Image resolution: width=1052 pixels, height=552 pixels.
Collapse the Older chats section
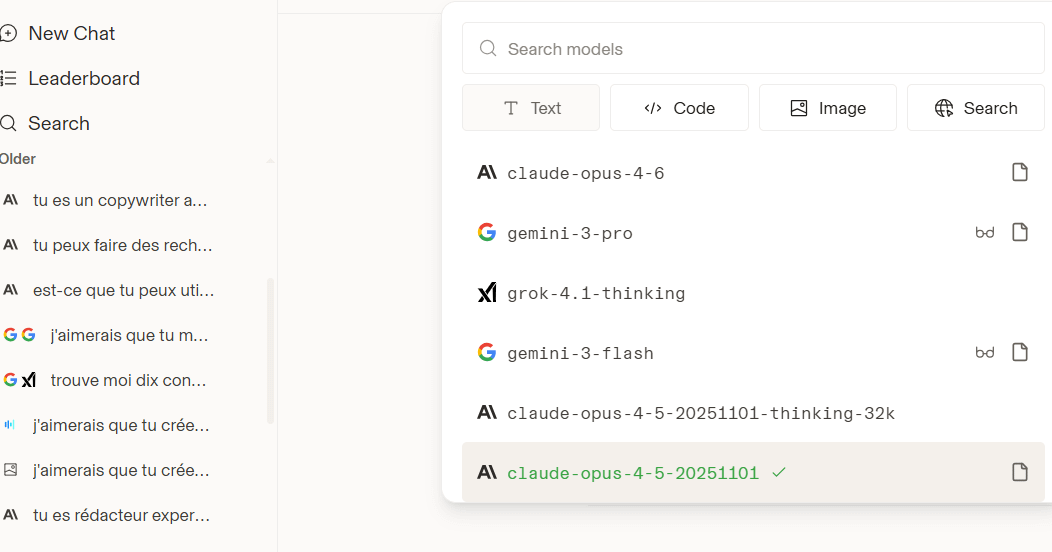[x=270, y=160]
